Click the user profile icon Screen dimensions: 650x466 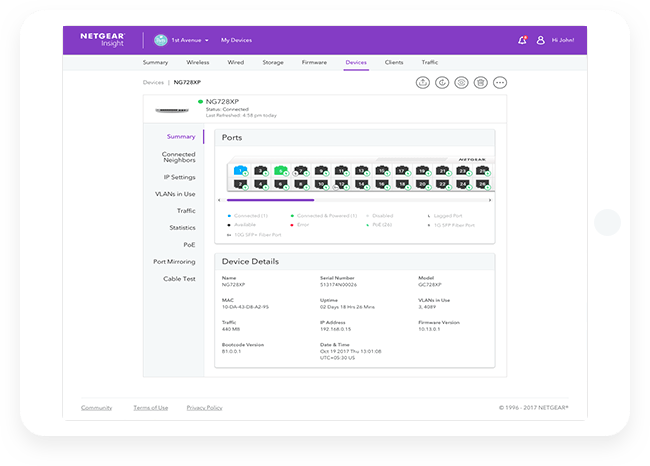[x=541, y=40]
